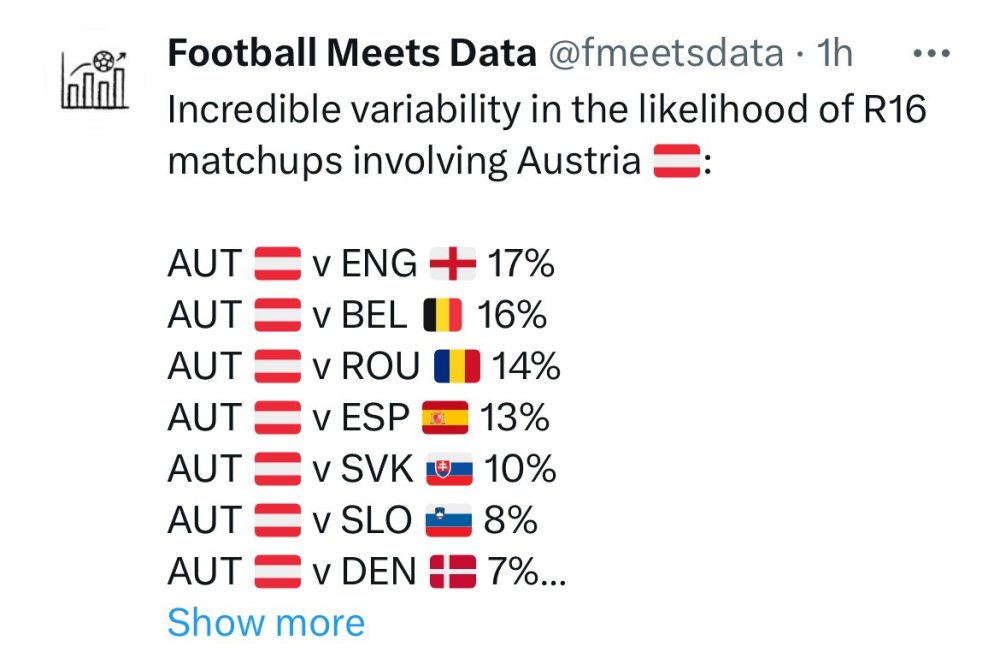1000x652 pixels.
Task: Click the 1h tweet timestamp
Action: pyautogui.click(x=836, y=54)
